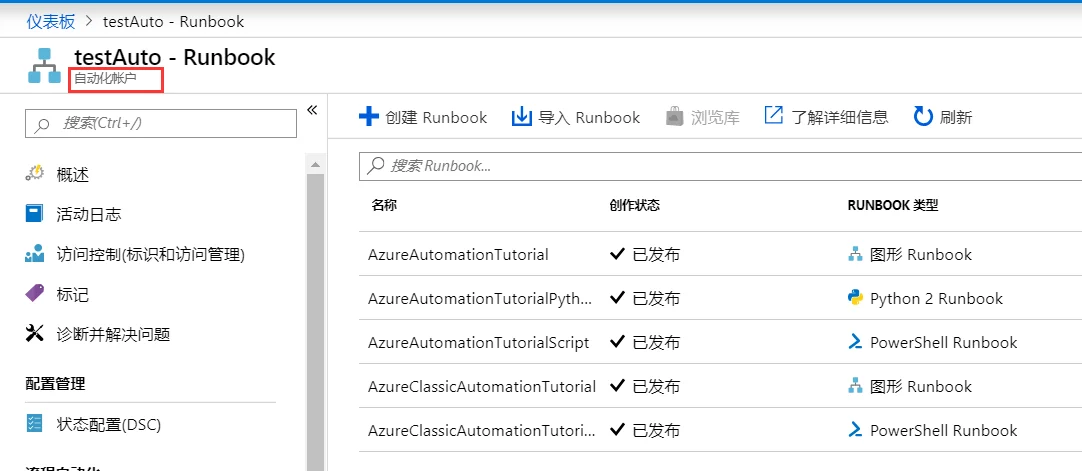Screen dimensions: 1082x471
Task: Click the sidebar scrollbar up arrow
Action: point(315,164)
